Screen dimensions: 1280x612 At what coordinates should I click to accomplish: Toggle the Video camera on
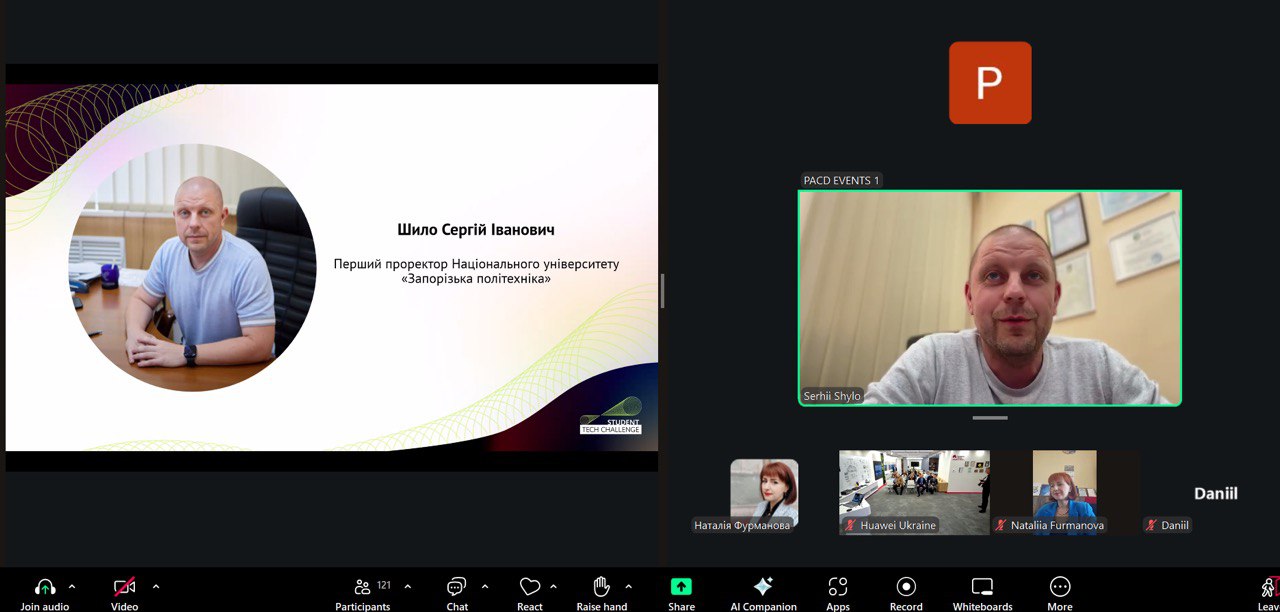(124, 587)
